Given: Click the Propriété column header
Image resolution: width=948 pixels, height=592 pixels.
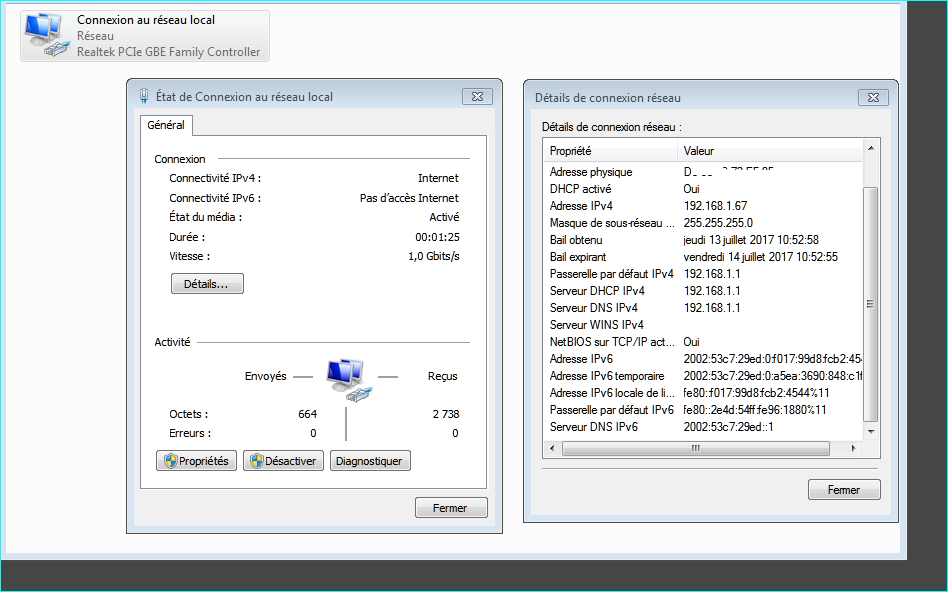Looking at the screenshot, I should pos(610,151).
